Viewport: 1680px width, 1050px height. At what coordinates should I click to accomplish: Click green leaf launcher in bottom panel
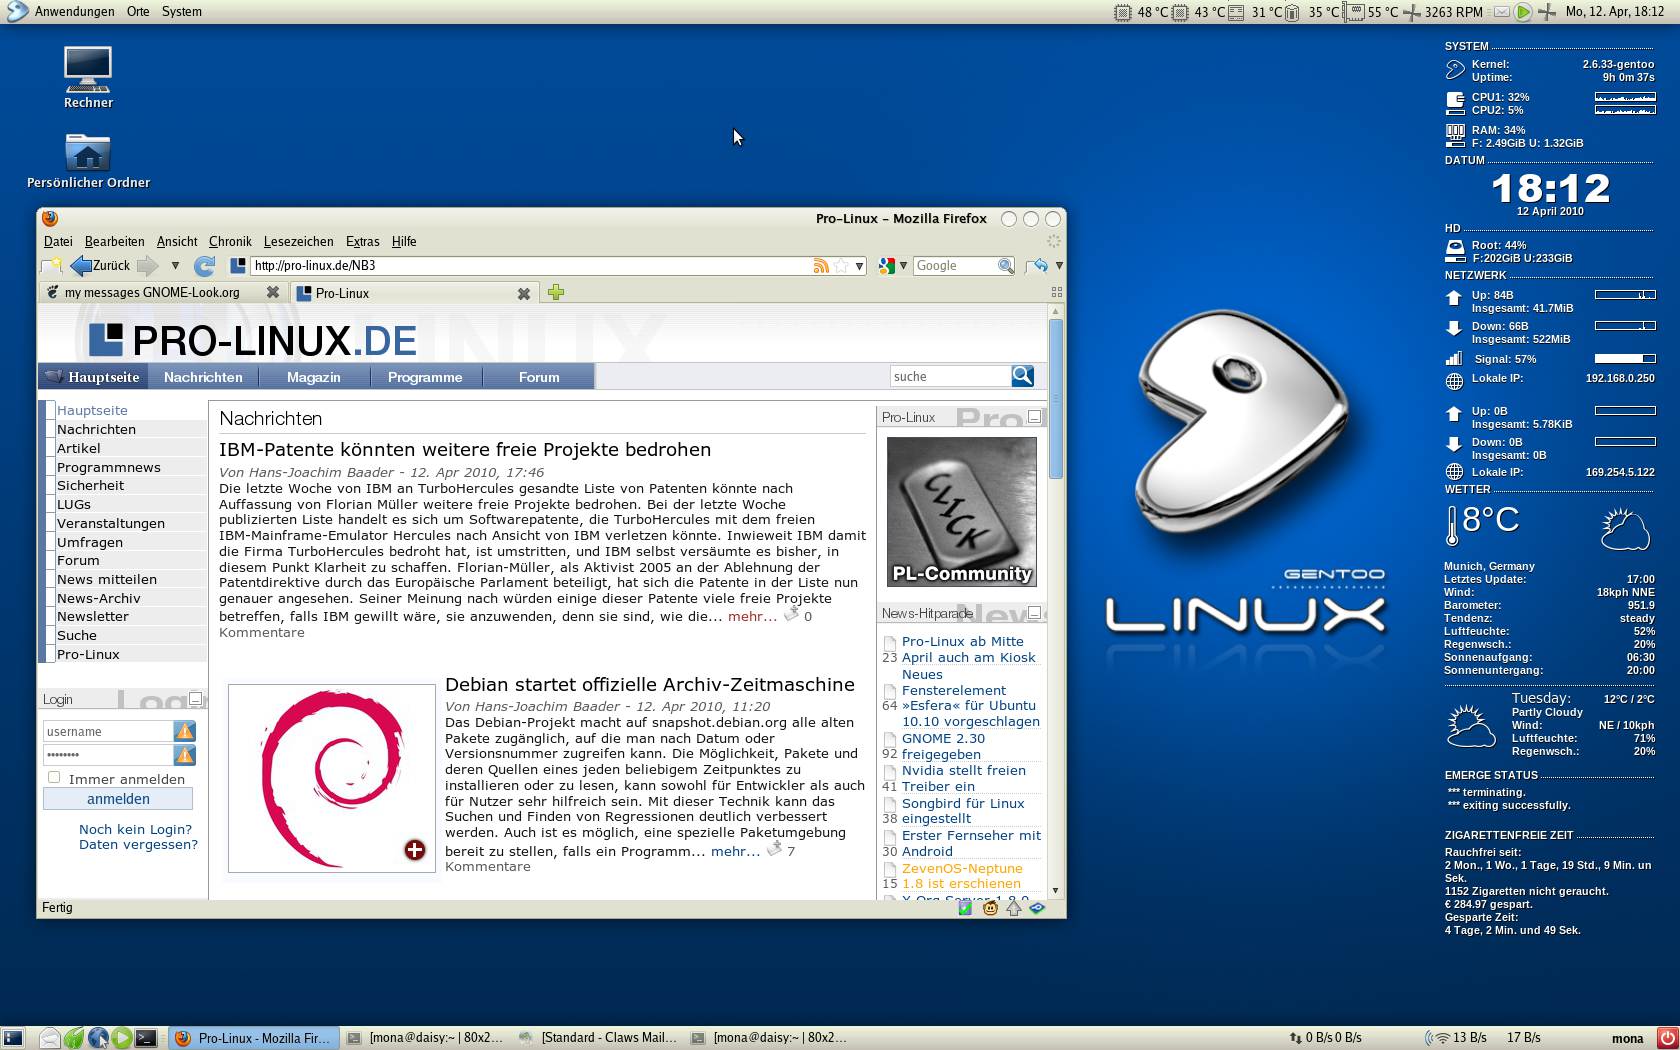pos(74,1038)
